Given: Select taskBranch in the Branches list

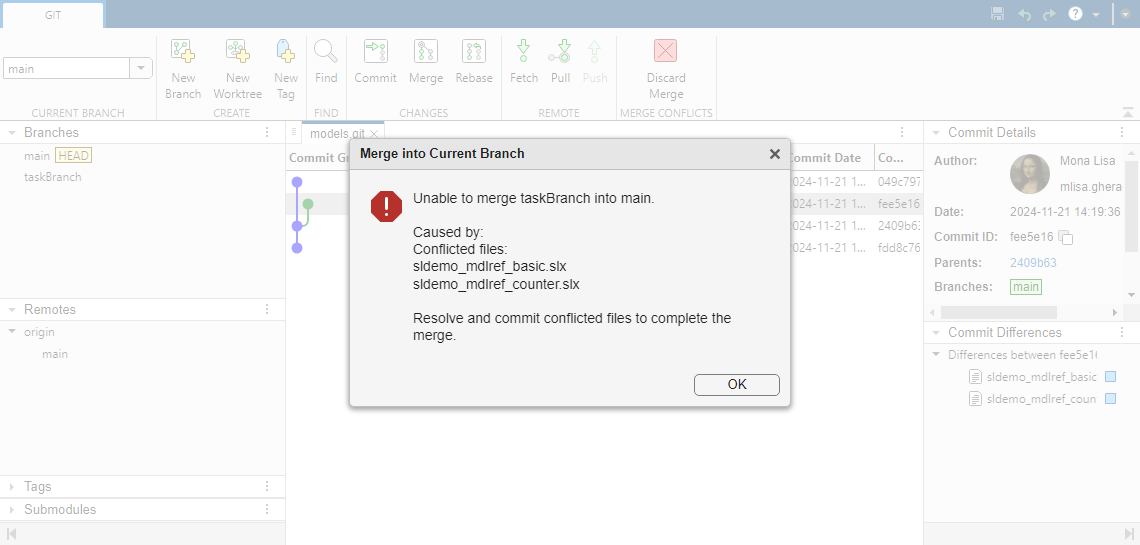Looking at the screenshot, I should coord(53,177).
